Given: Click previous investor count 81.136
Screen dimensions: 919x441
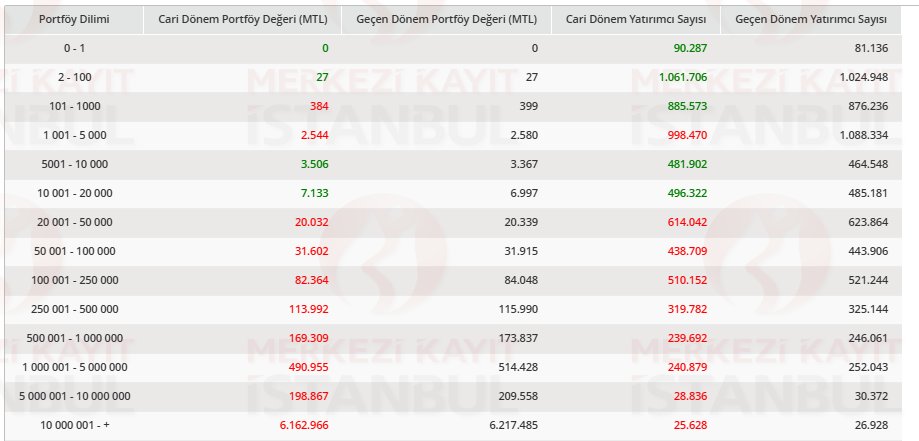Looking at the screenshot, I should pos(872,49).
